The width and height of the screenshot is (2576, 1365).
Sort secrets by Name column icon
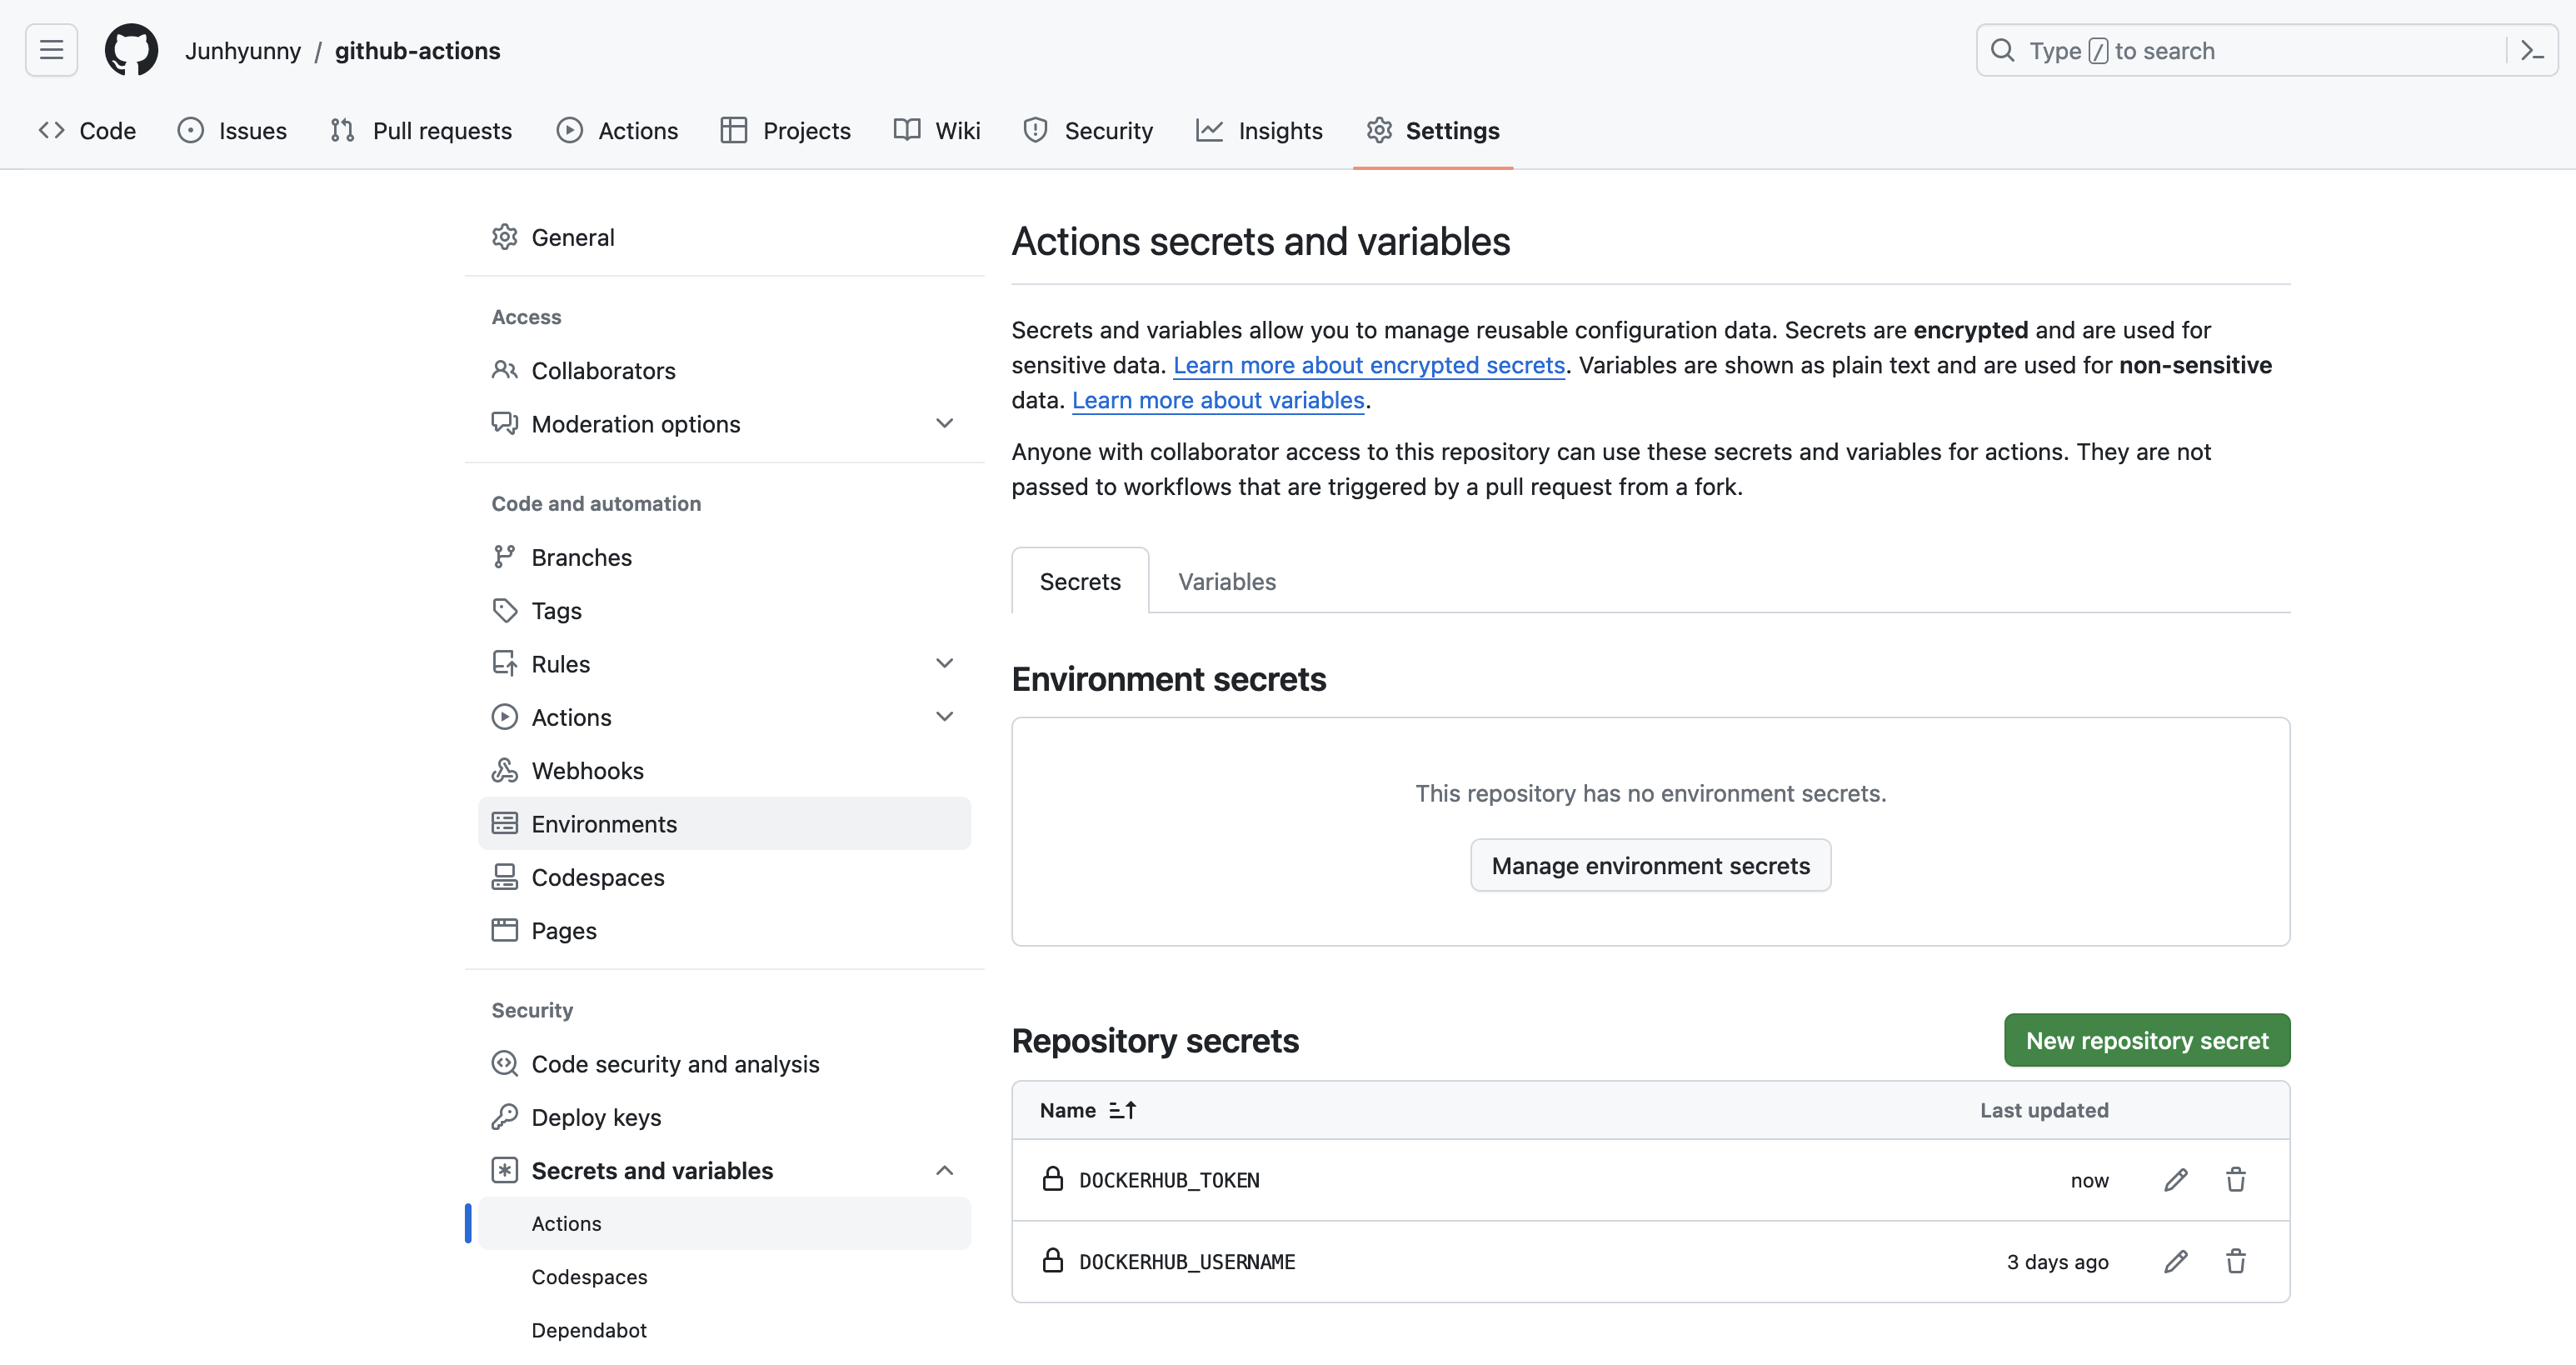click(1122, 1110)
